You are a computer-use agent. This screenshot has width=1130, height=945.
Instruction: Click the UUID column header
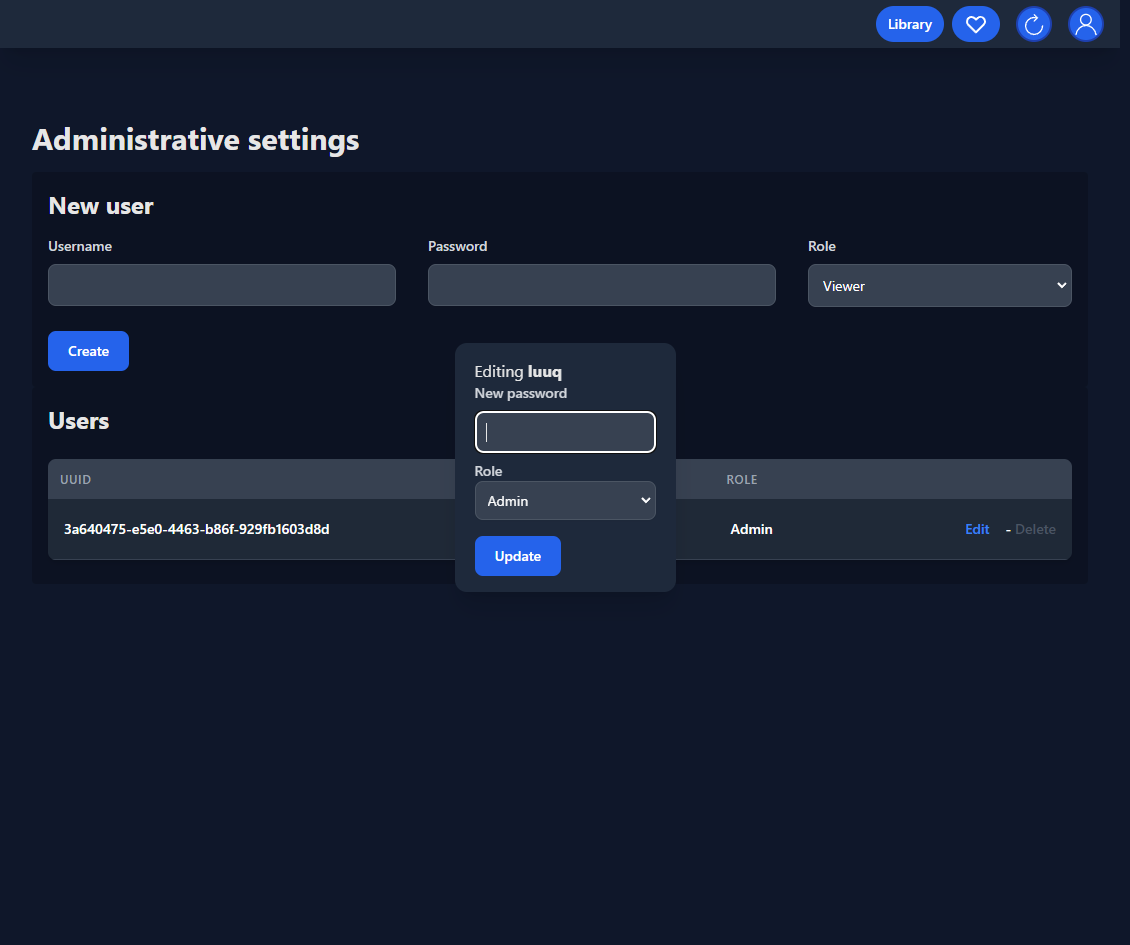click(76, 479)
